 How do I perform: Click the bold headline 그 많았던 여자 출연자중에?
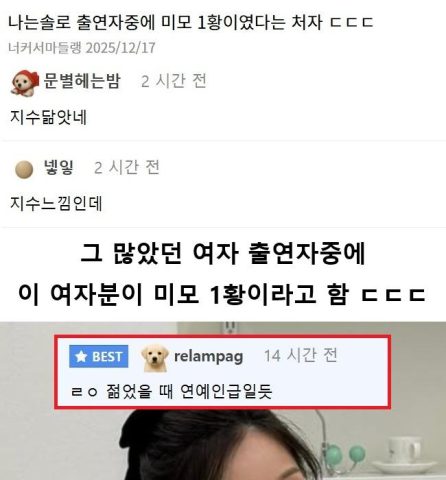223,253
